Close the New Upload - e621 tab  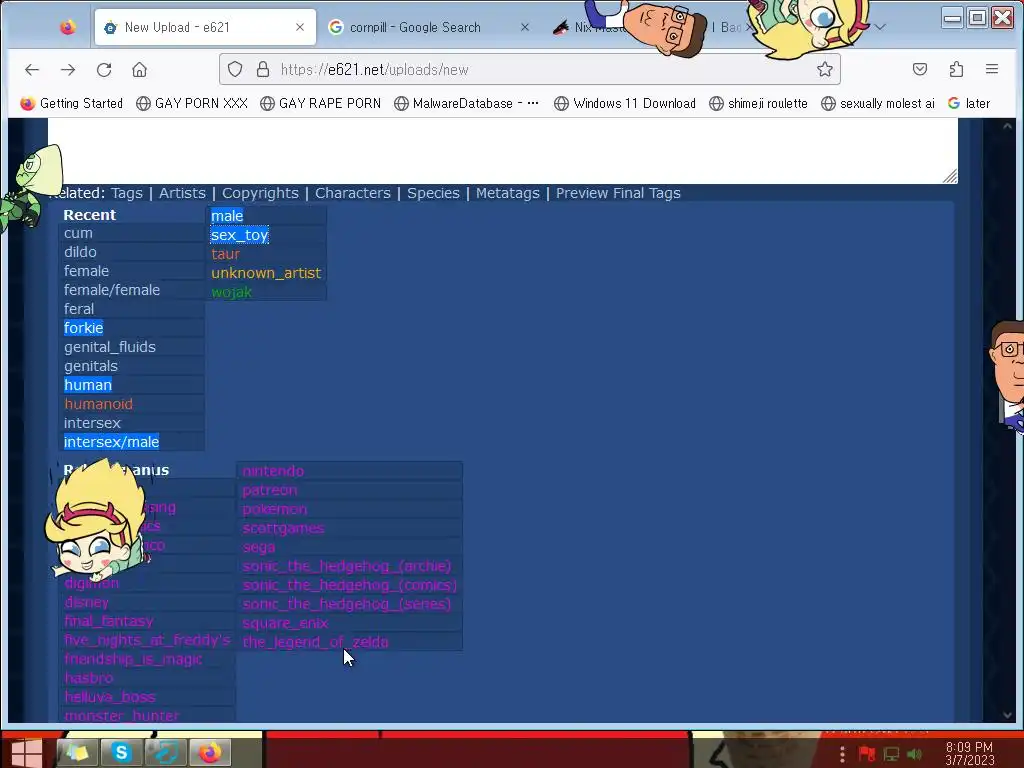[300, 27]
